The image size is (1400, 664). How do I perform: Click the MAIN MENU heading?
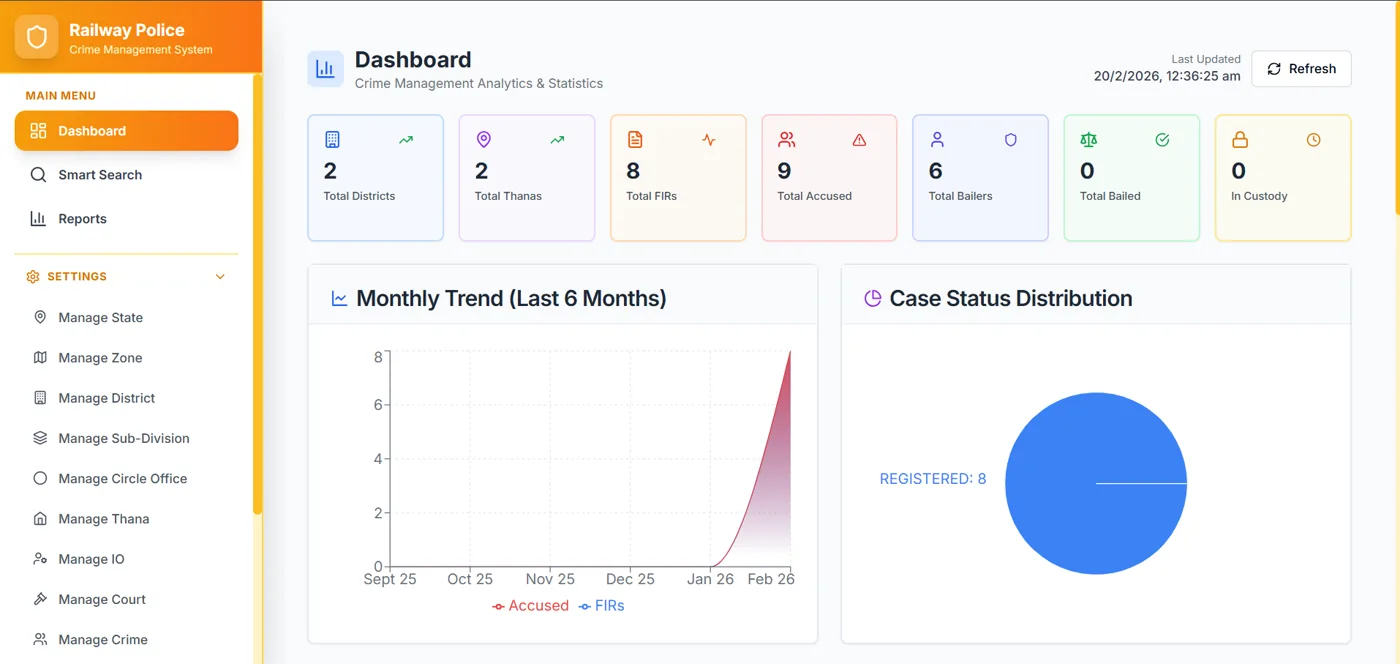pyautogui.click(x=61, y=96)
